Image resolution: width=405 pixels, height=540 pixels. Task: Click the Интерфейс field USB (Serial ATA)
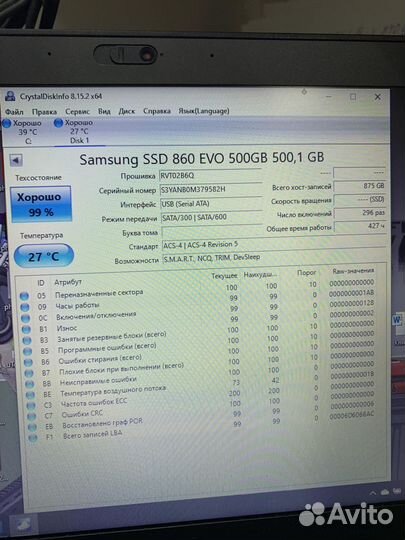pyautogui.click(x=211, y=204)
